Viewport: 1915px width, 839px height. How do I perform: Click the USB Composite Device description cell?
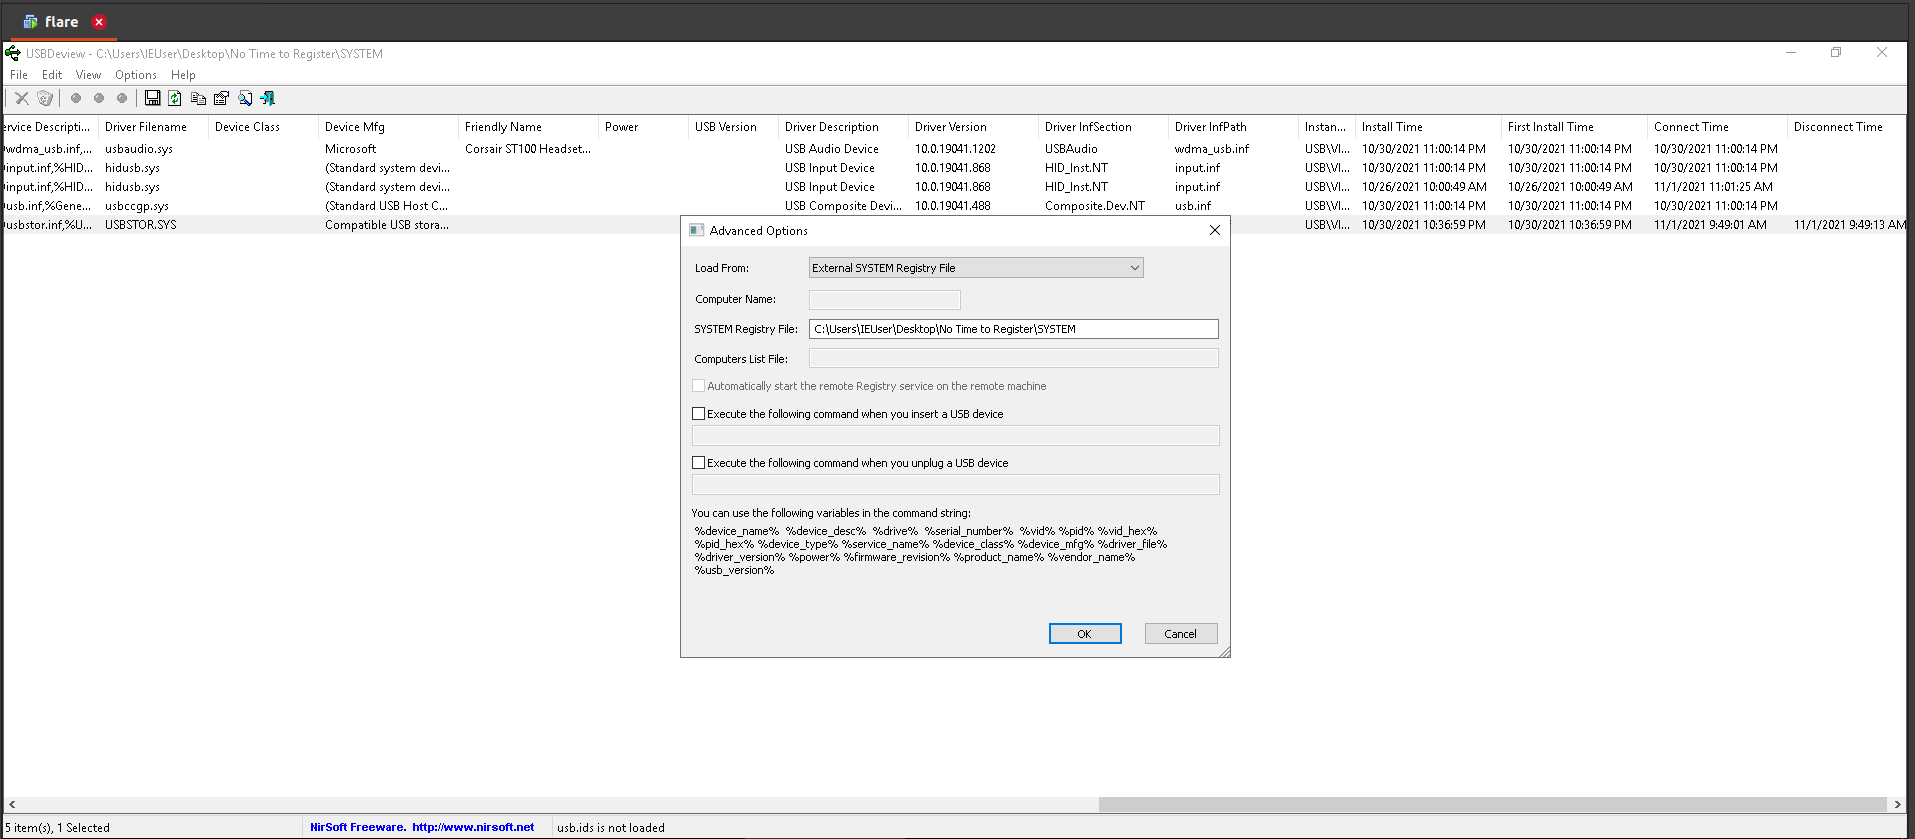pos(843,206)
